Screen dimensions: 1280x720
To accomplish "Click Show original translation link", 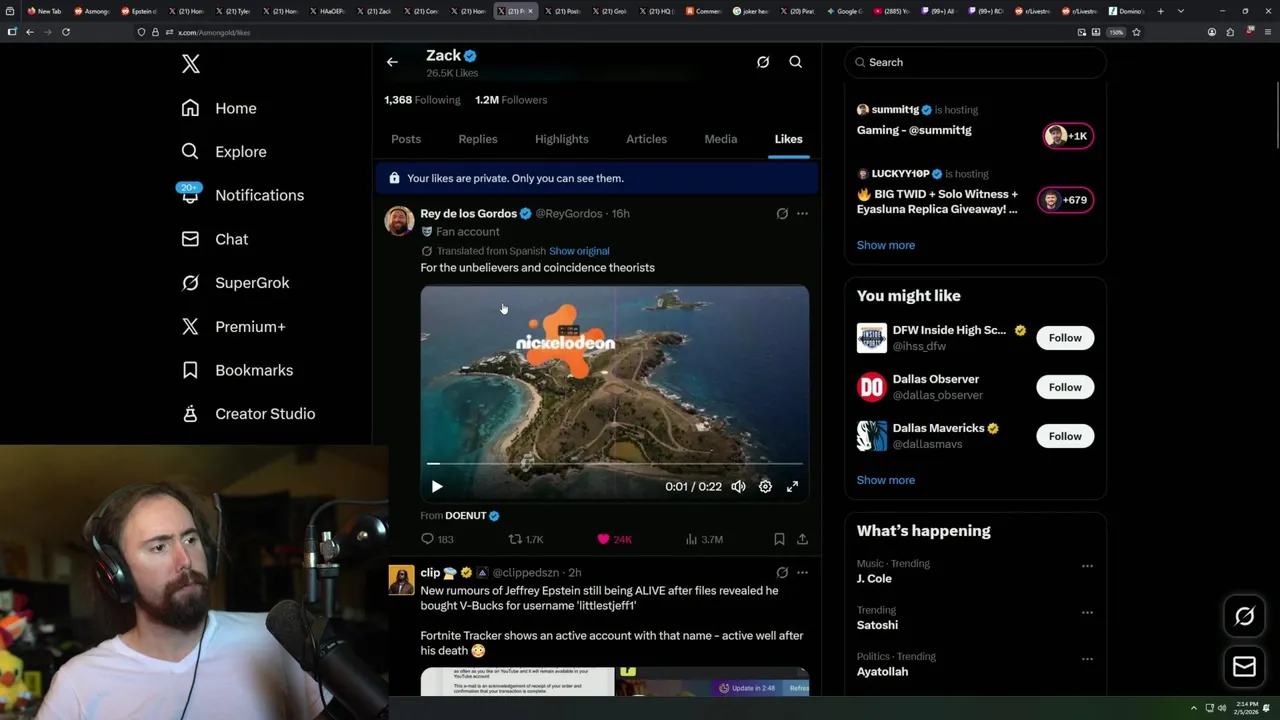I will tap(579, 251).
